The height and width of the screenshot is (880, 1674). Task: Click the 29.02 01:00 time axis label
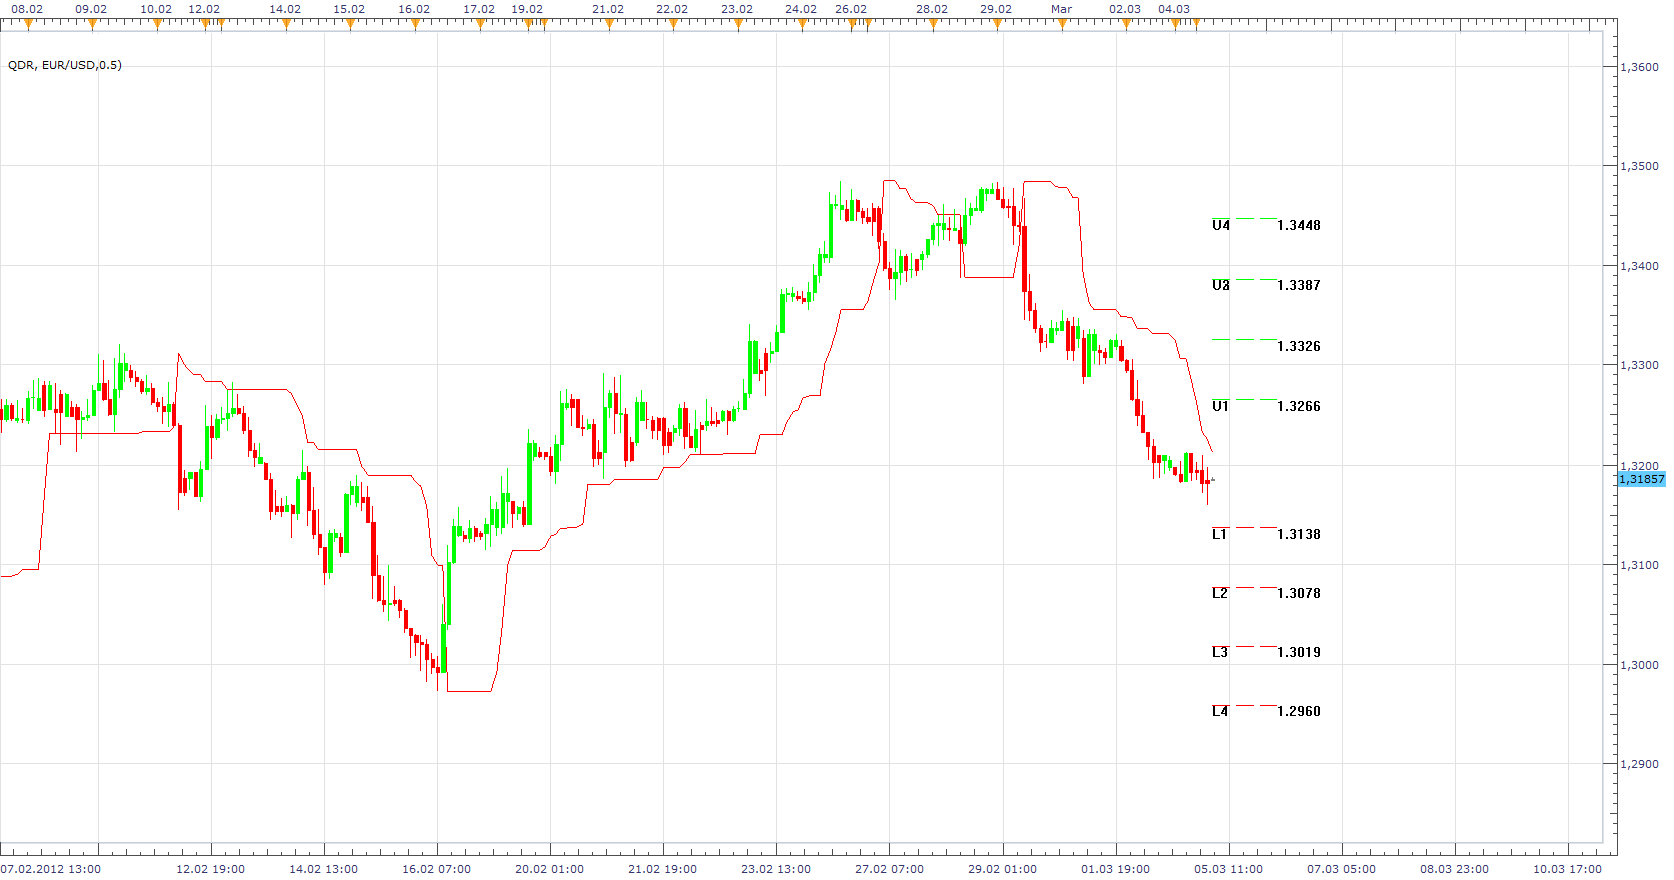tap(1003, 869)
